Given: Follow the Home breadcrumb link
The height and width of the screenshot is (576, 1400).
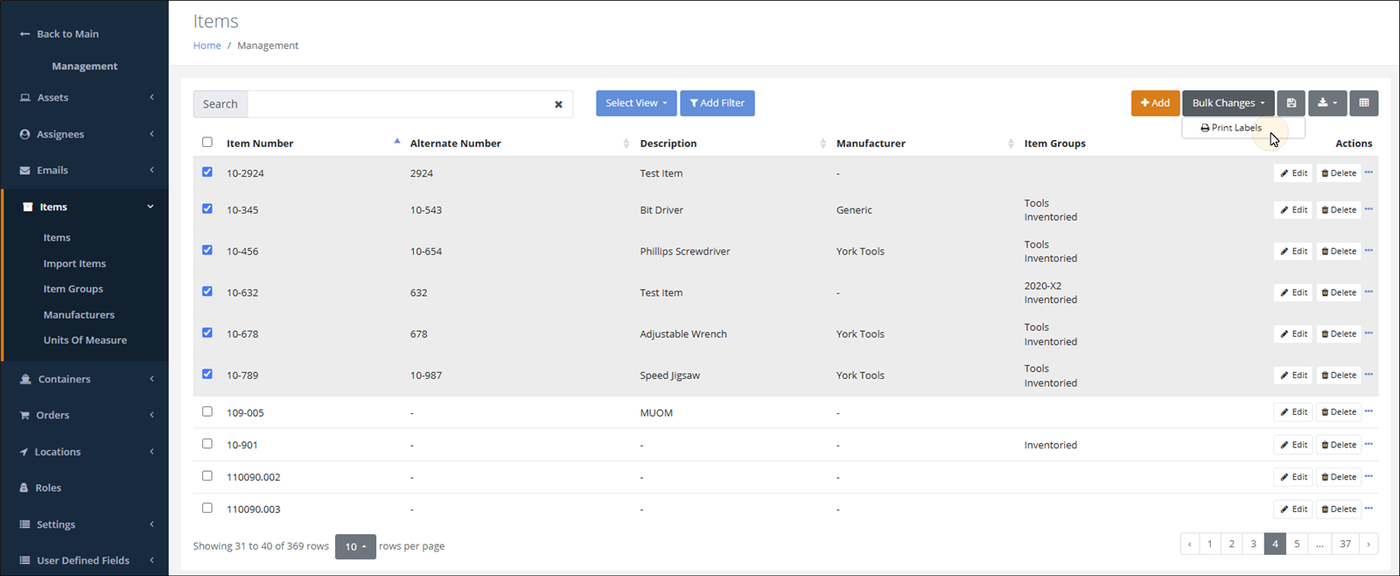Looking at the screenshot, I should (207, 45).
